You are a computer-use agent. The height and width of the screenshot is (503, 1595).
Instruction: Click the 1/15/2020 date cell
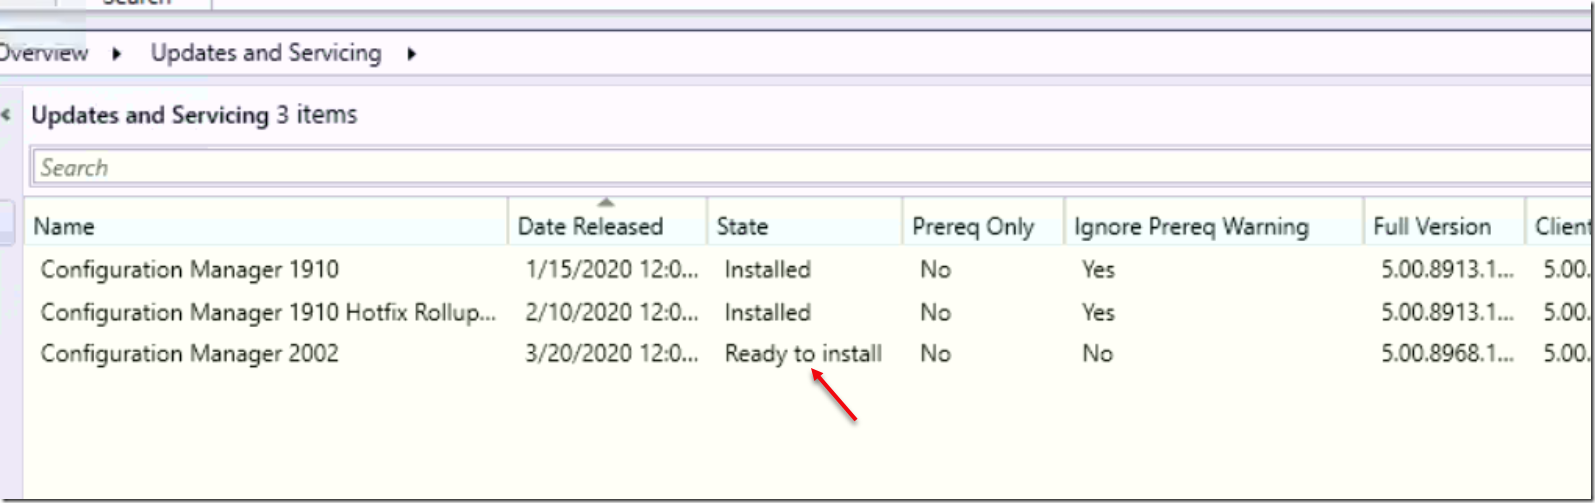(611, 269)
